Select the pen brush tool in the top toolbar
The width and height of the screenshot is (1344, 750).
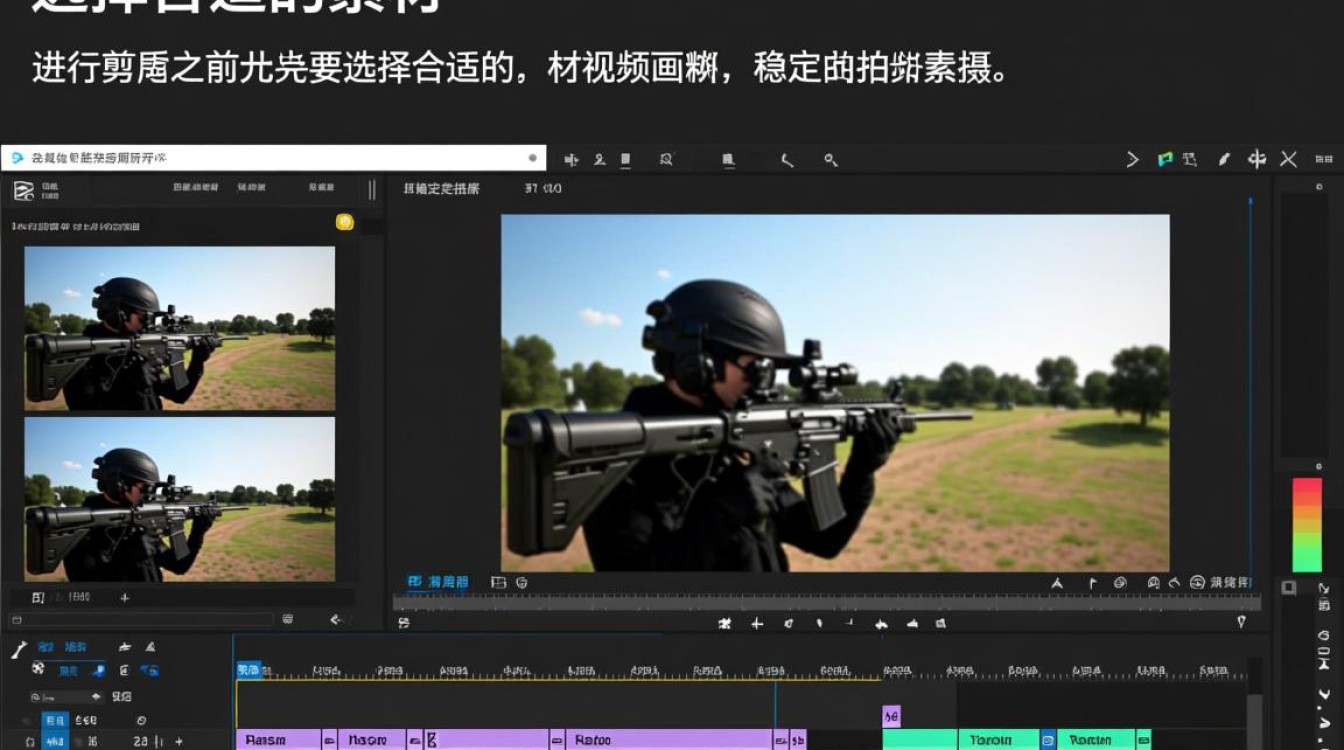(1224, 159)
